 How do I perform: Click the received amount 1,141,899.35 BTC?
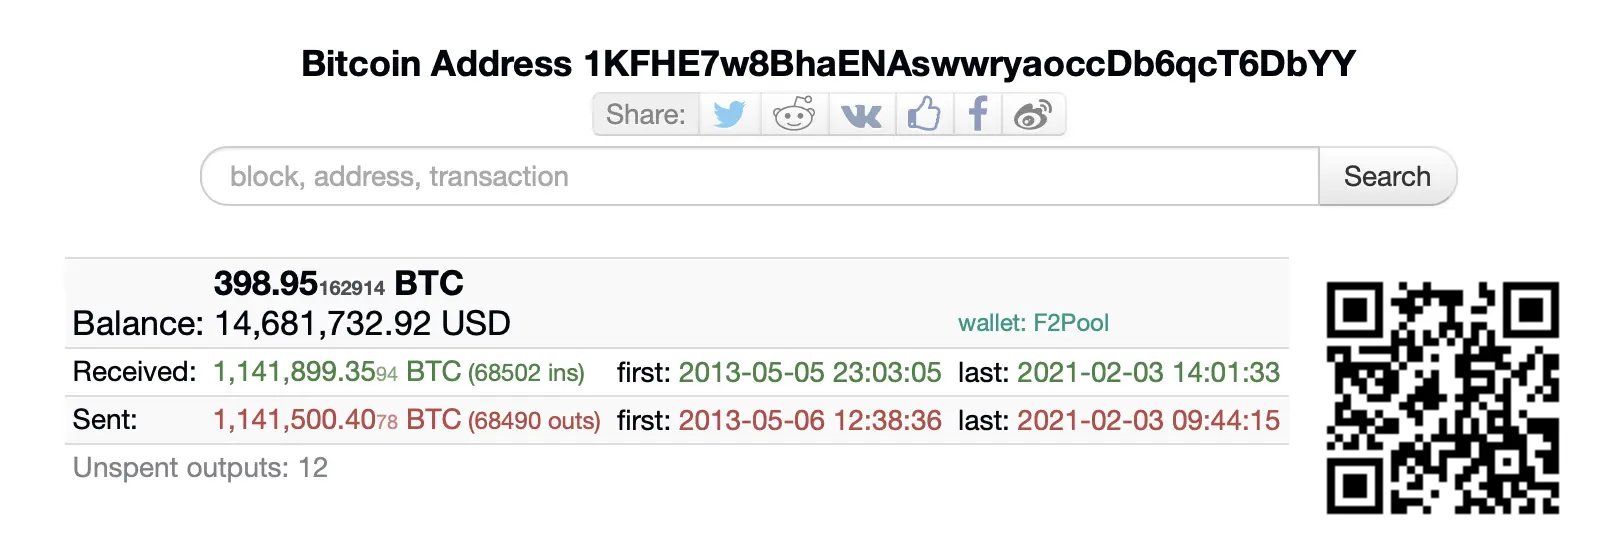pos(337,372)
